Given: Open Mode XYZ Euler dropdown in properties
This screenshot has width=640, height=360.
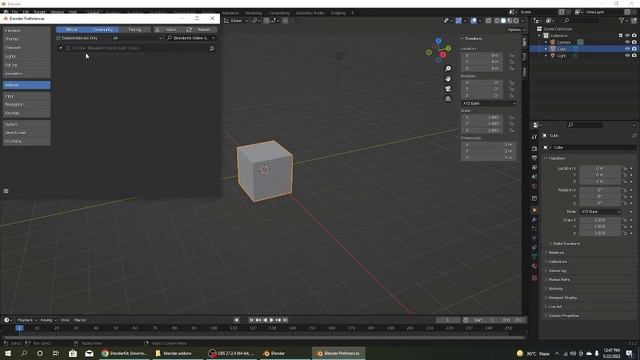Looking at the screenshot, I should (600, 212).
